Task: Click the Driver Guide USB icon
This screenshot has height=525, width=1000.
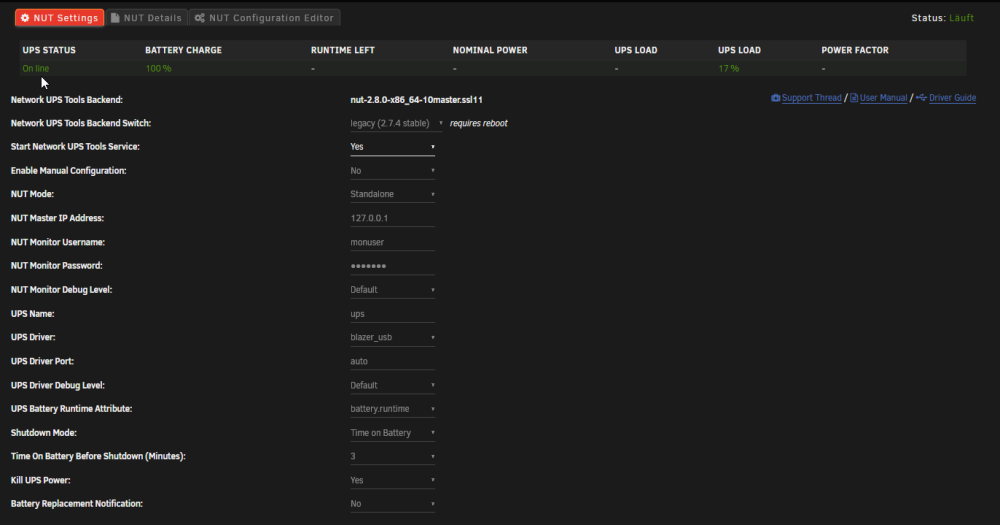Action: click(921, 98)
